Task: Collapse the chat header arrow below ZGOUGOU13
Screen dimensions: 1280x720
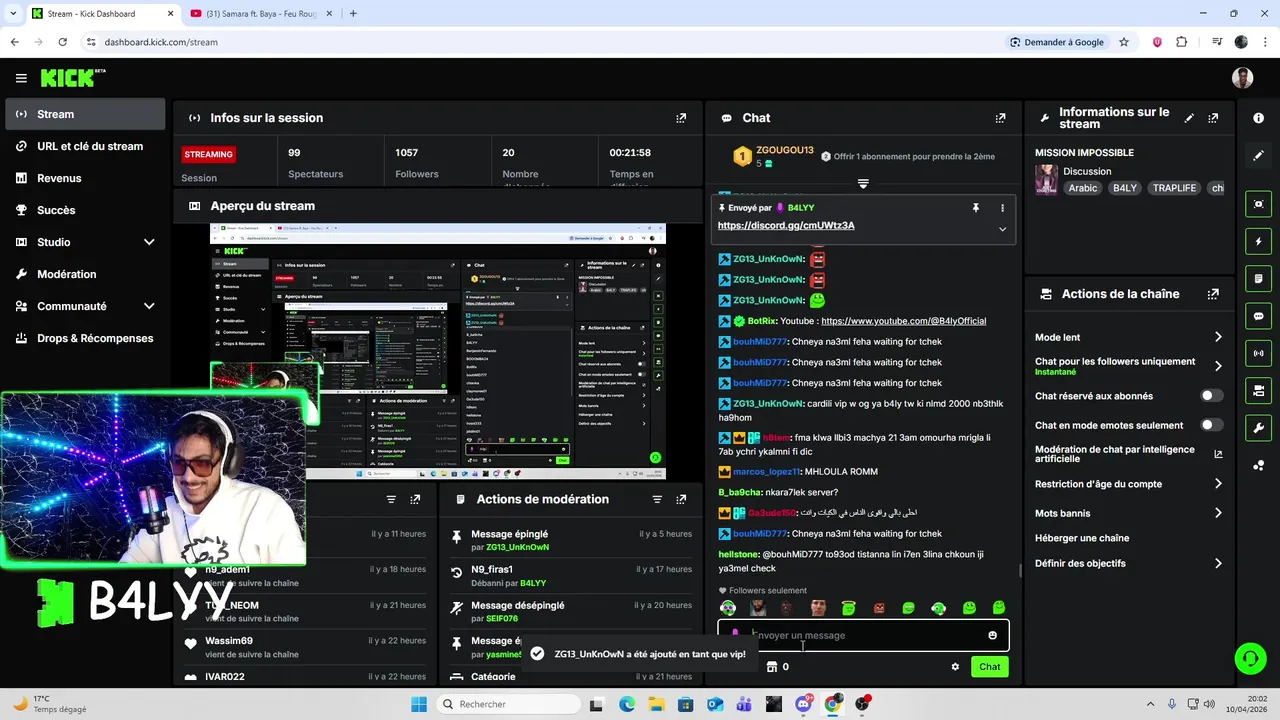Action: point(863,183)
